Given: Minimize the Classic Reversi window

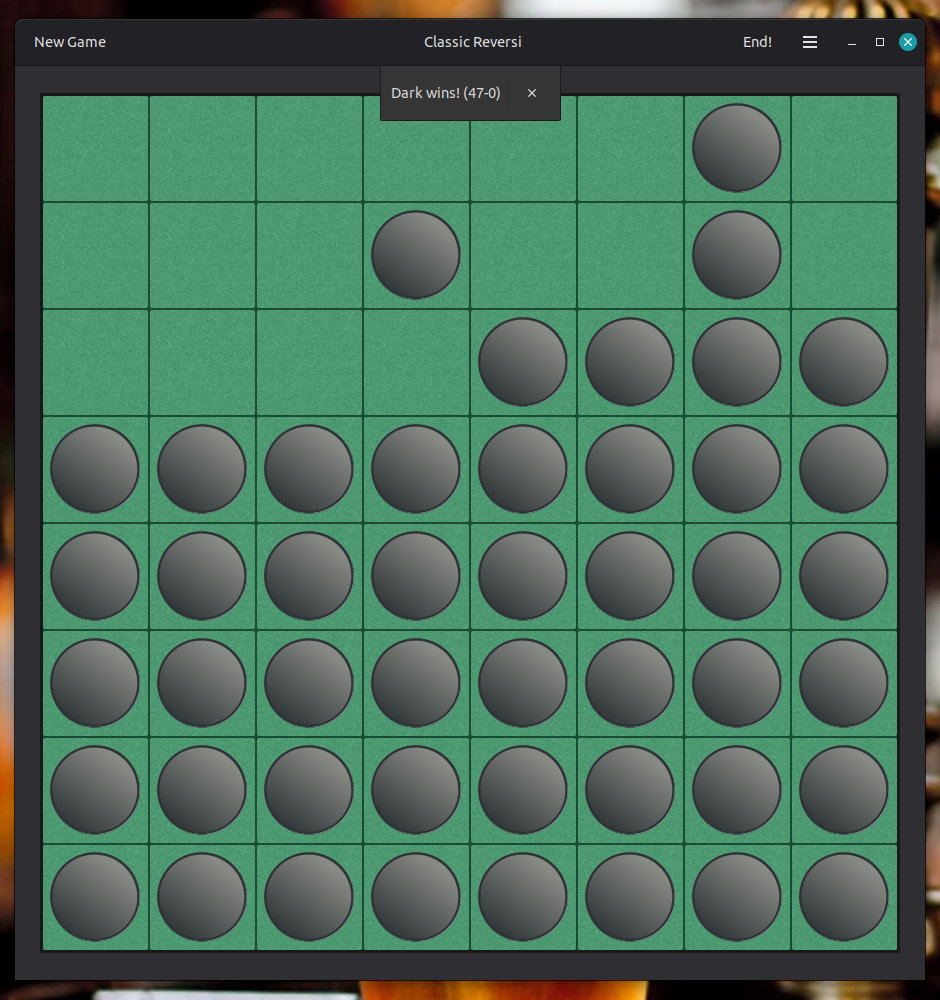Looking at the screenshot, I should click(x=851, y=42).
